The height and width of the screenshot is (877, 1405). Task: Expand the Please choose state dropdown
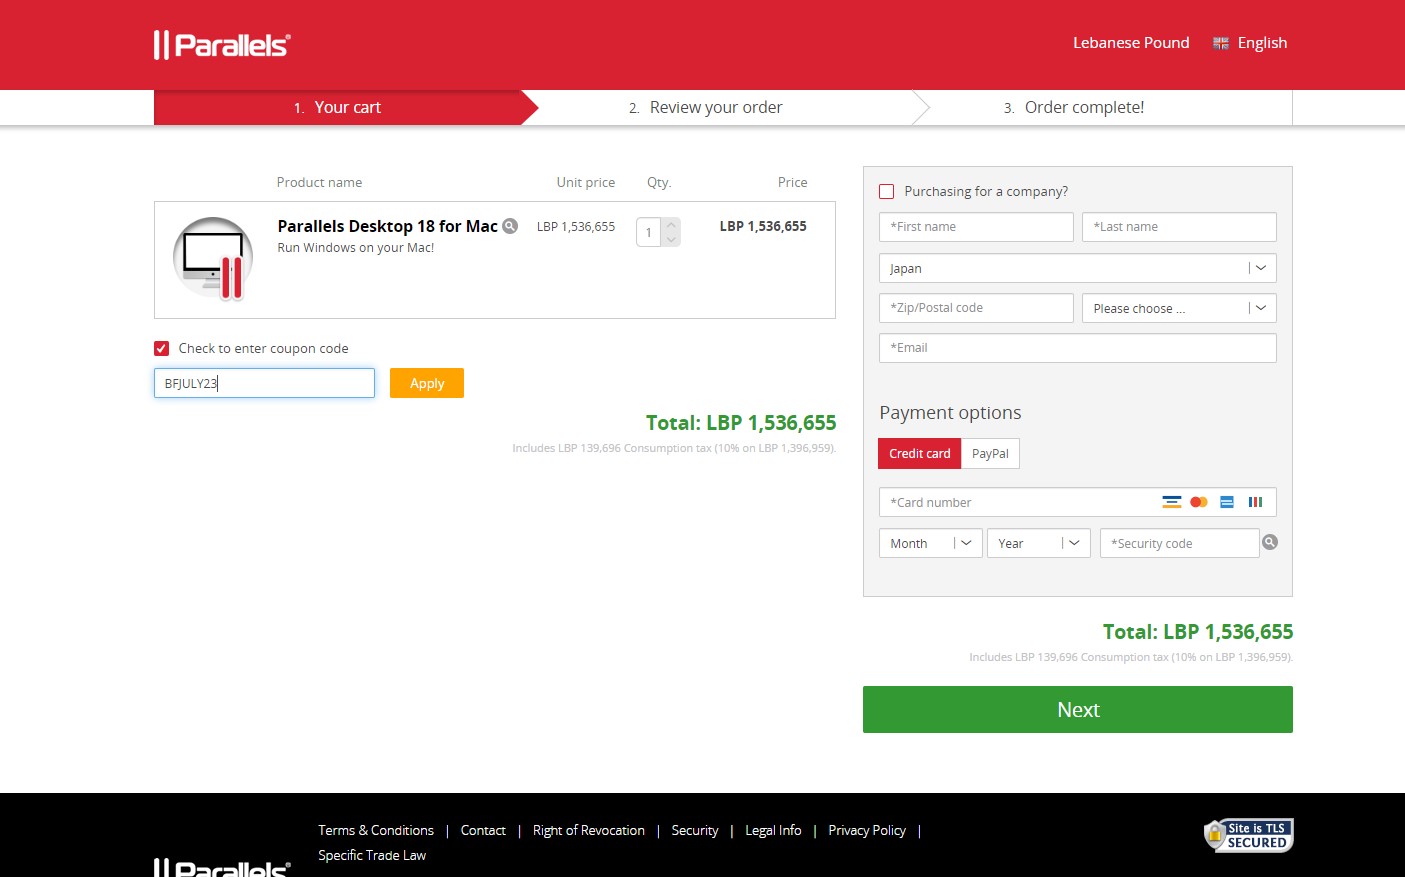point(1179,308)
